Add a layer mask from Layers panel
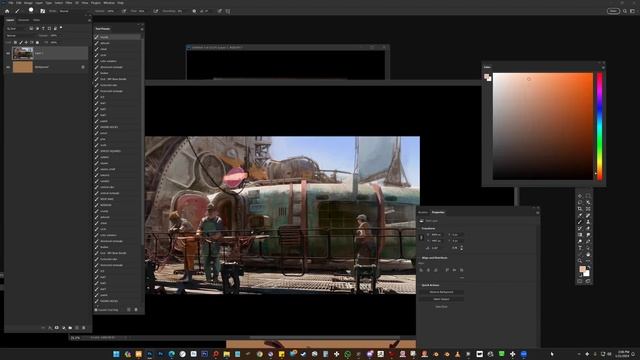This screenshot has width=640, height=360. point(56,327)
